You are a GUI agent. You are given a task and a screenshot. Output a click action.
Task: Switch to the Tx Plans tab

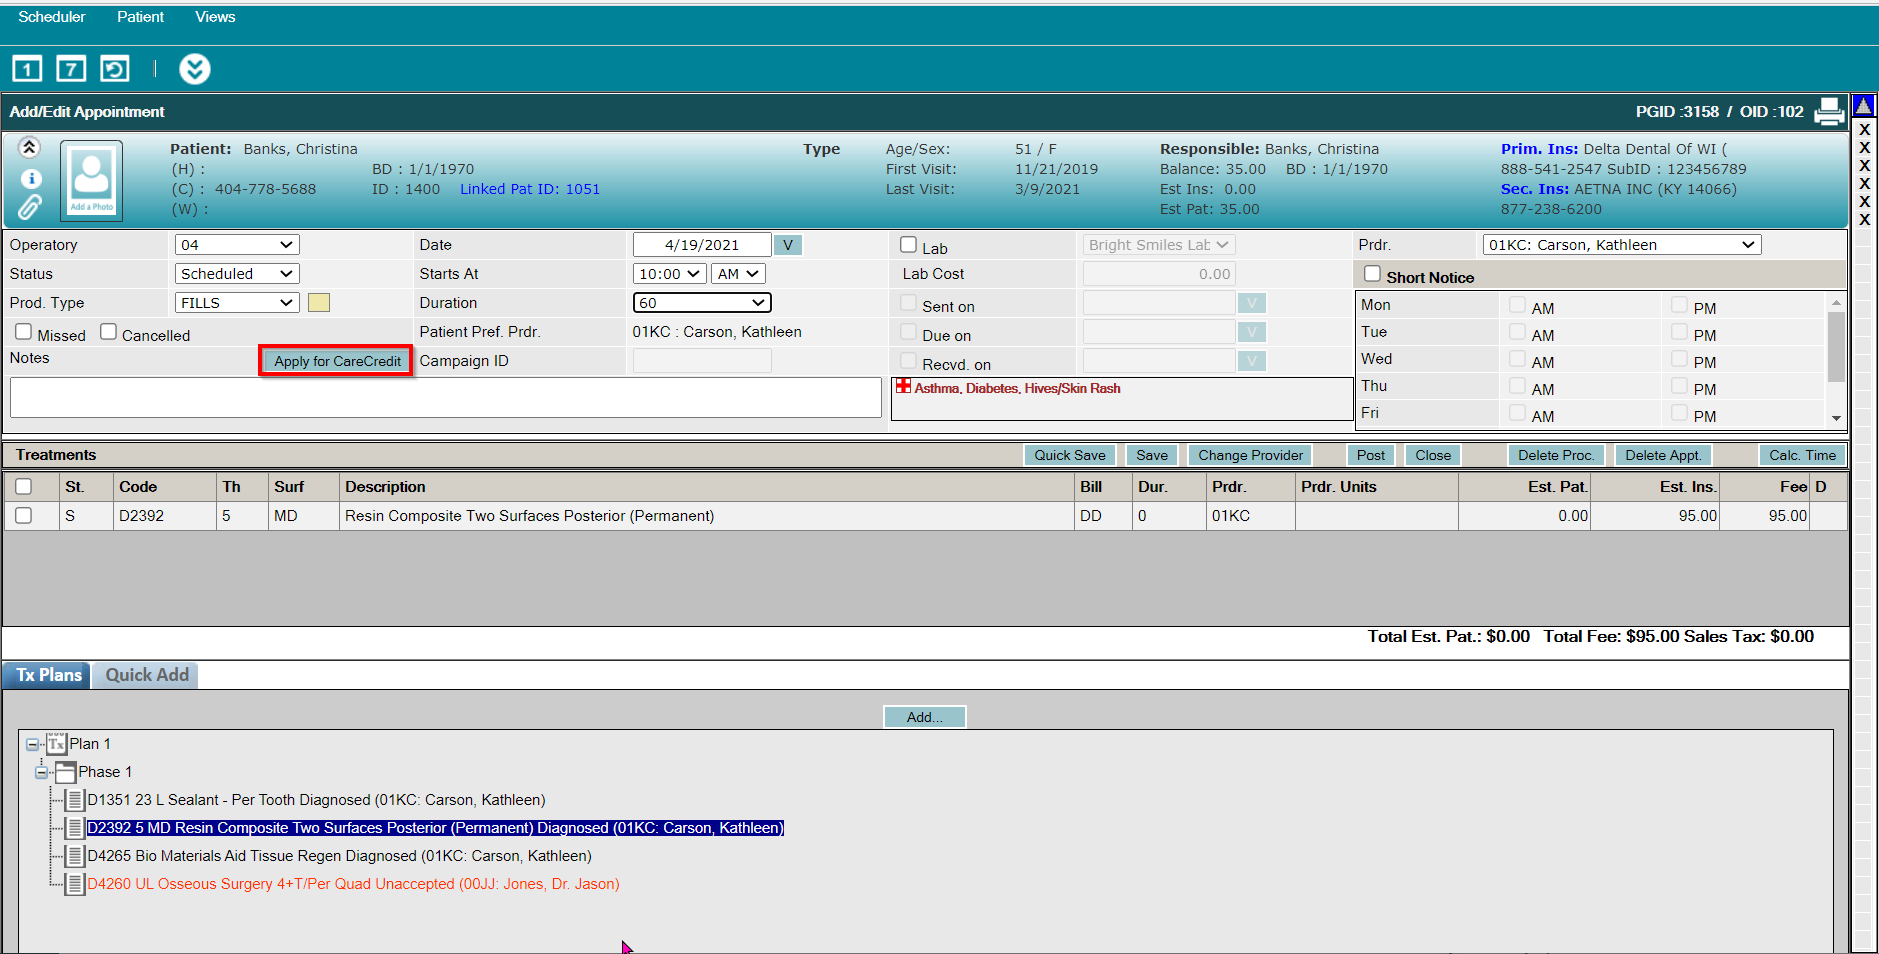tap(48, 675)
